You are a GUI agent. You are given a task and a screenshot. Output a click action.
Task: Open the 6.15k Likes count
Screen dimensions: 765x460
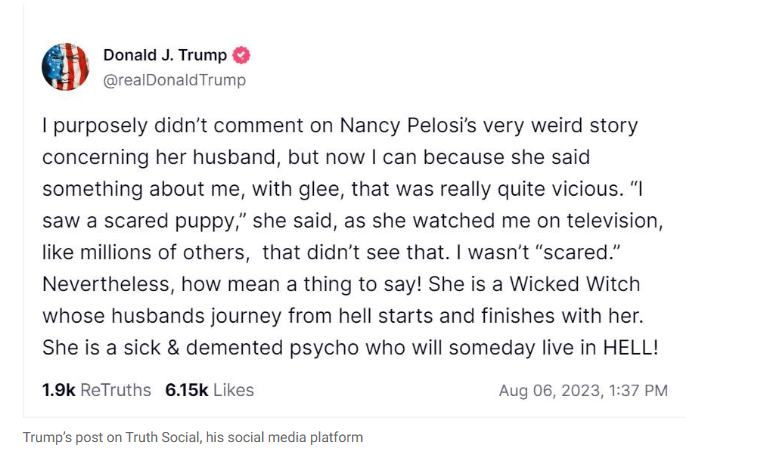tap(209, 390)
